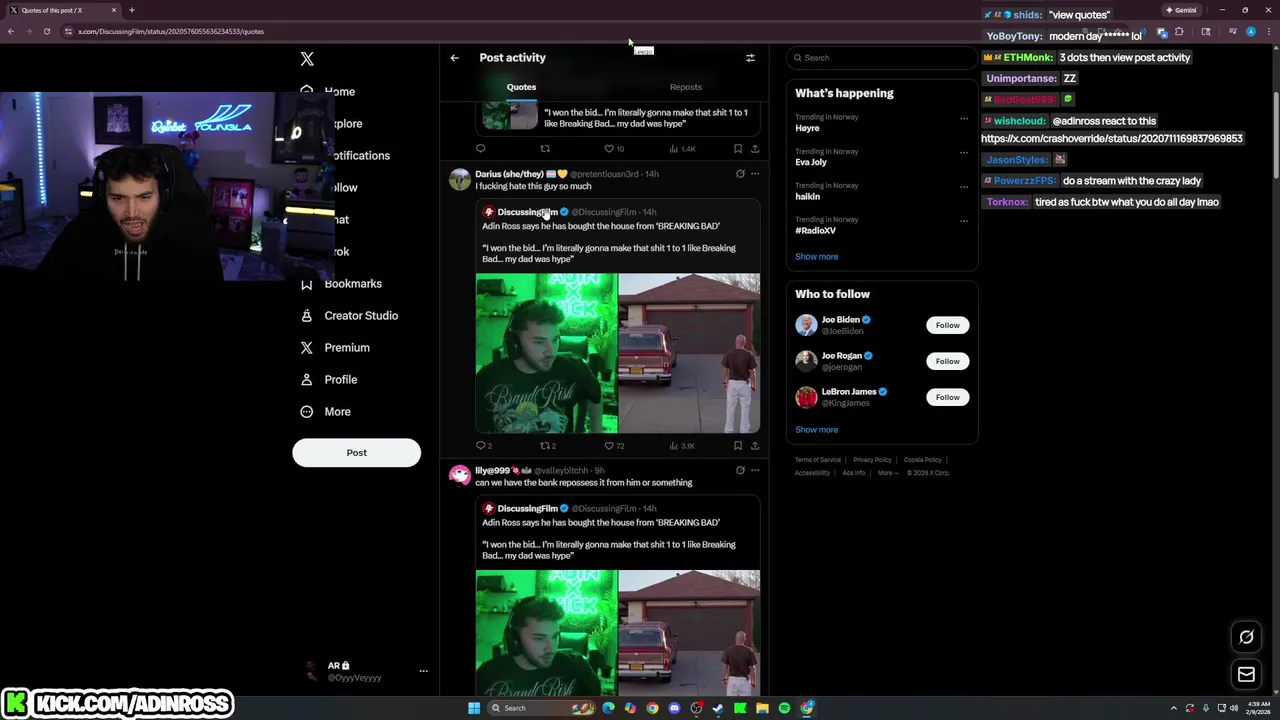Open options for the Eva Joly trend
This screenshot has height=720, width=1280.
964,152
